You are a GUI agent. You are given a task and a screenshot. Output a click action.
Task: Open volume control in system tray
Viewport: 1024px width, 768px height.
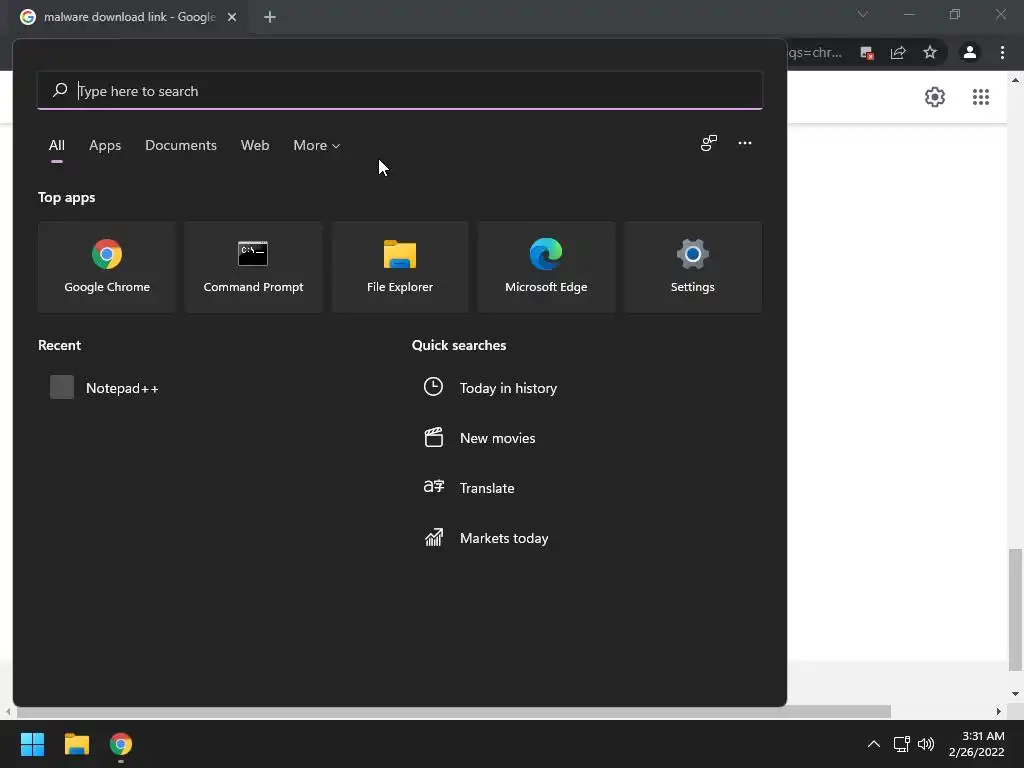point(926,744)
